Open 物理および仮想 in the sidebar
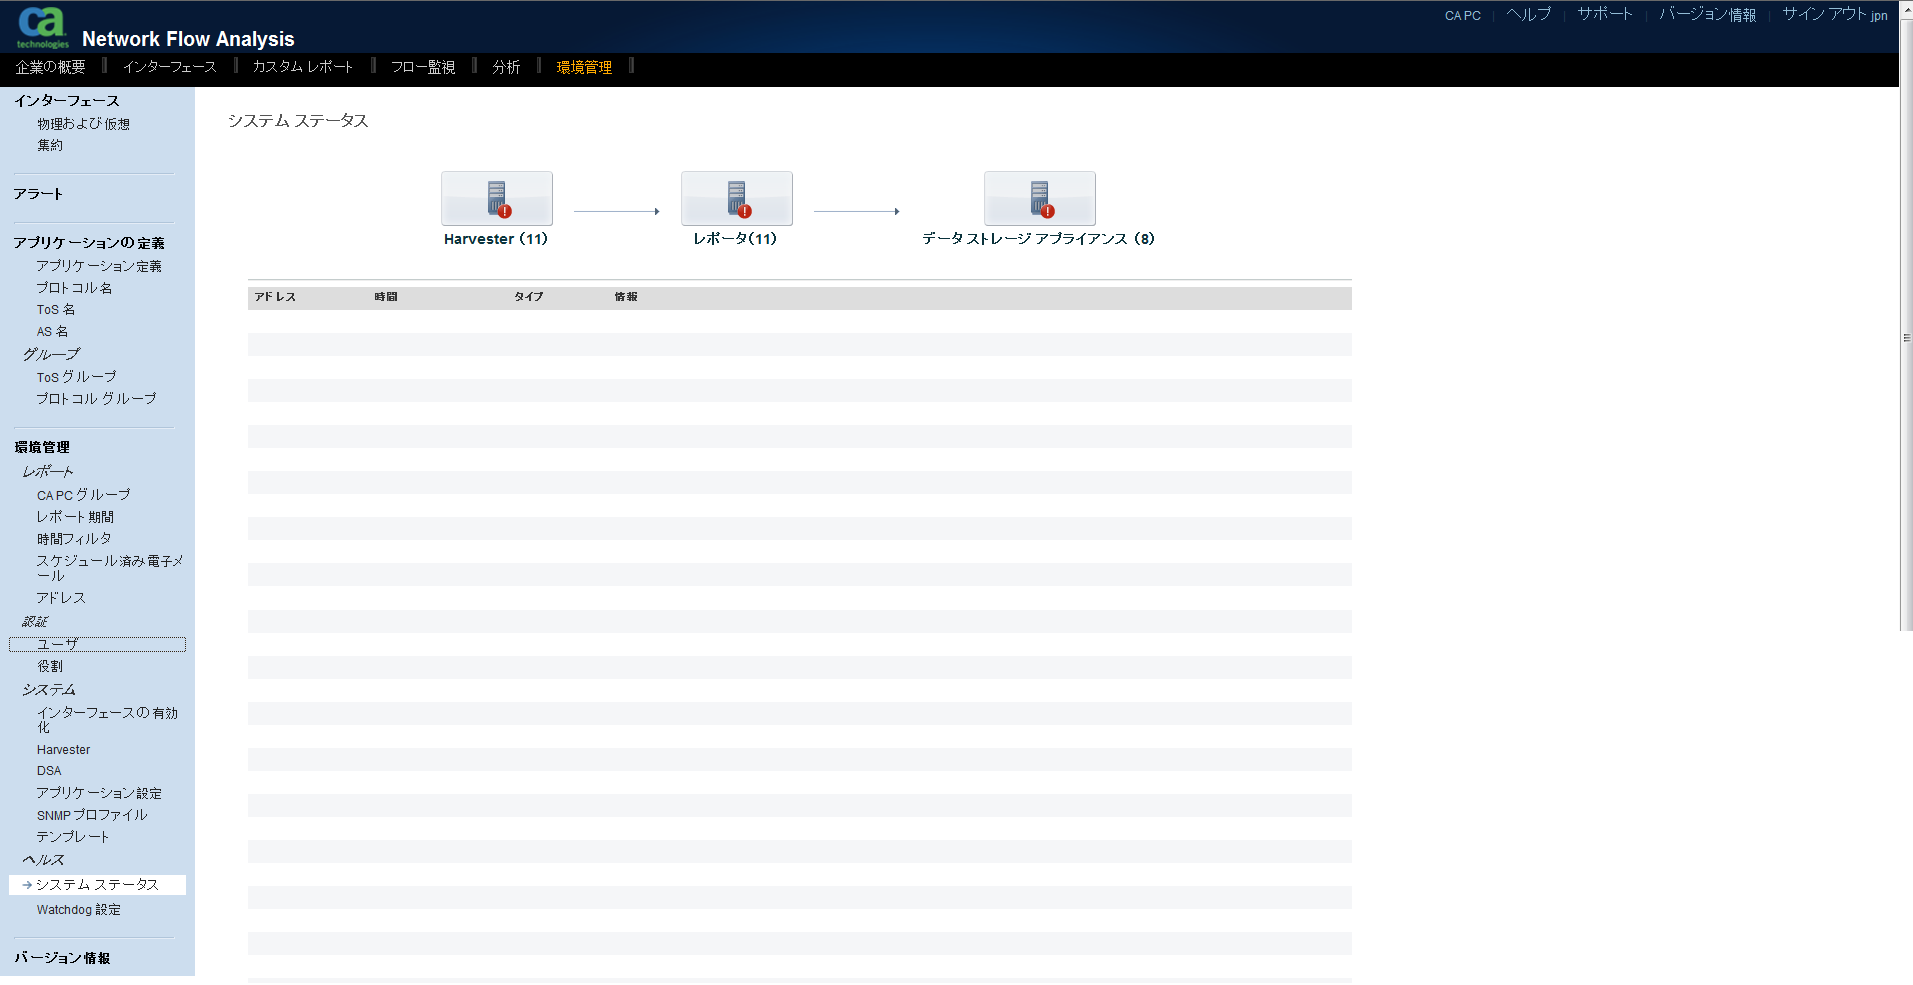Image resolution: width=1913 pixels, height=985 pixels. 84,124
